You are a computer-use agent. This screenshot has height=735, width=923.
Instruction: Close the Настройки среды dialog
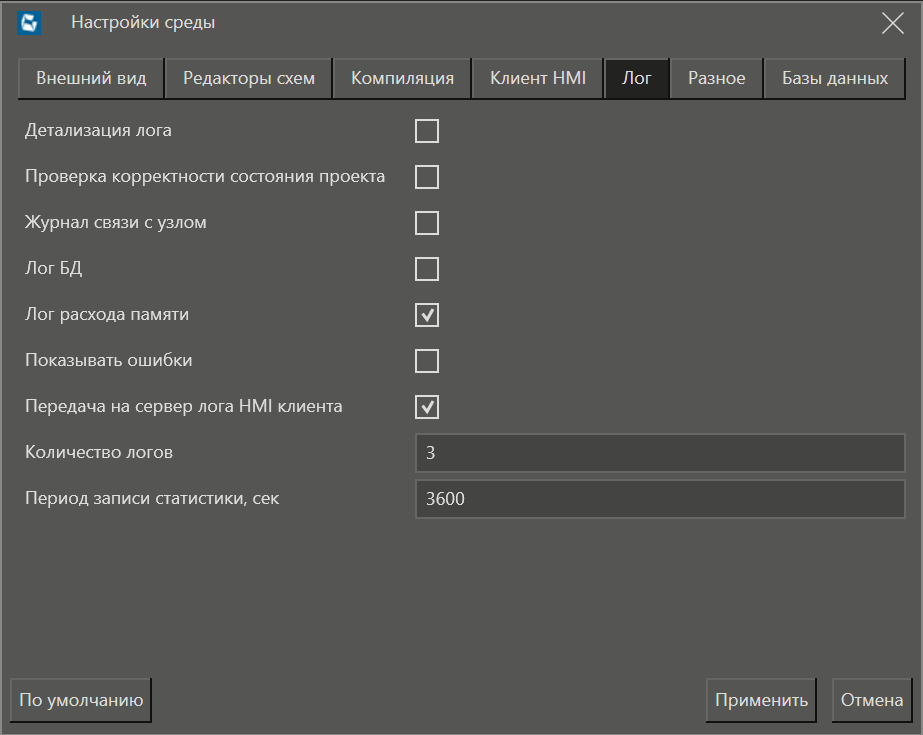(892, 23)
